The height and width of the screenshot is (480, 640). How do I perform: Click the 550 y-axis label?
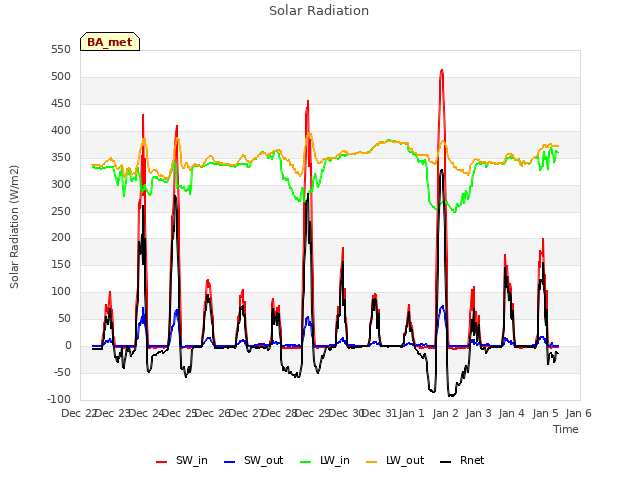[61, 50]
